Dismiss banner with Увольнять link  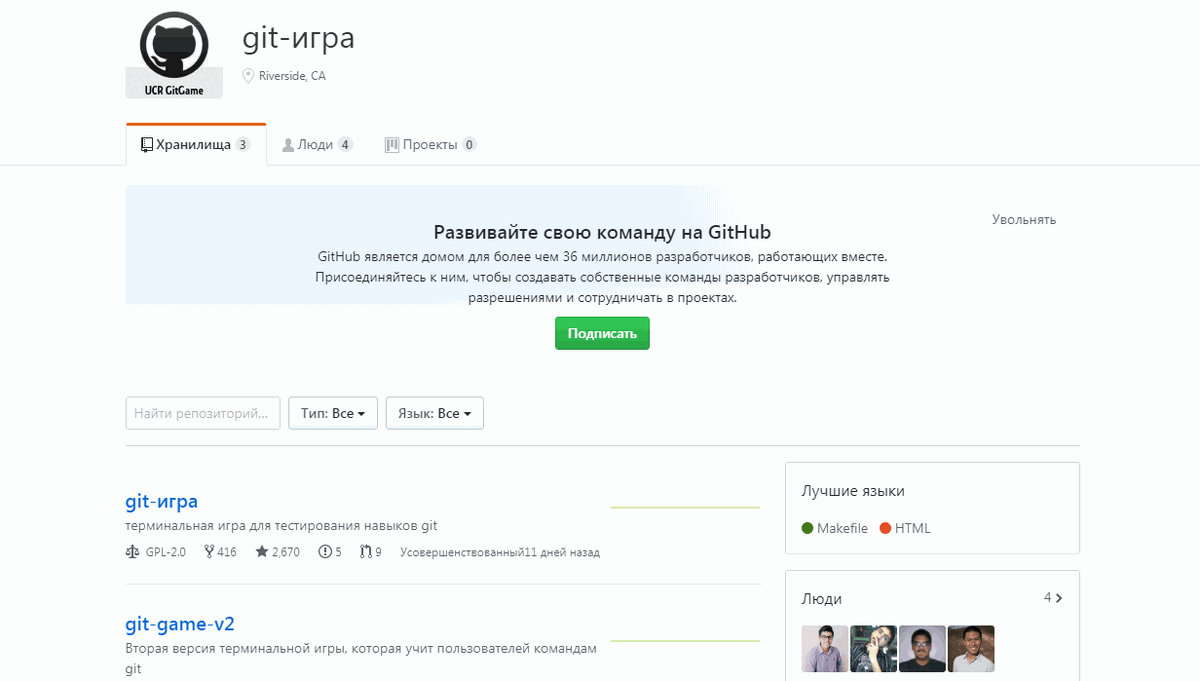tap(1024, 220)
